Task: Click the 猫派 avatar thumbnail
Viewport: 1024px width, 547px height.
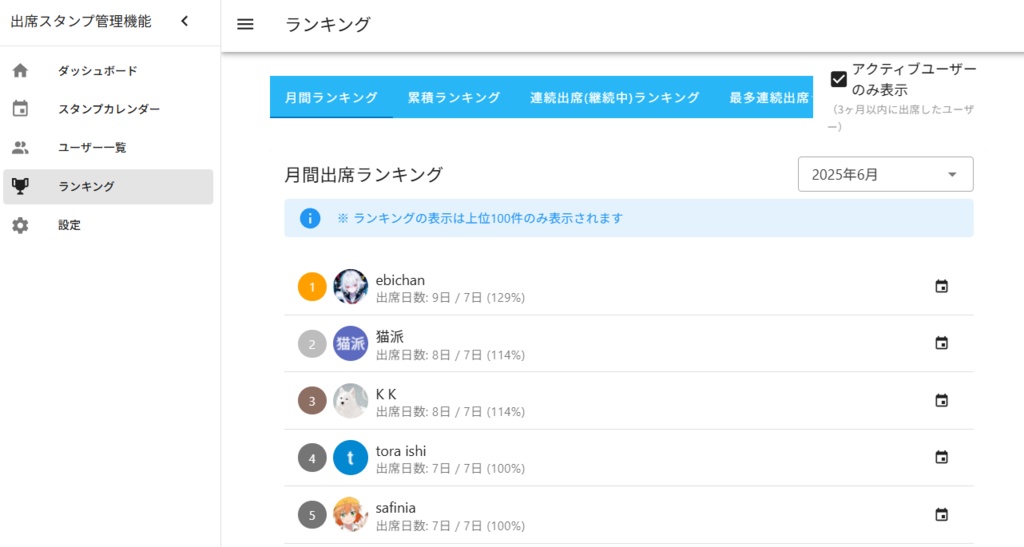Action: (x=350, y=344)
